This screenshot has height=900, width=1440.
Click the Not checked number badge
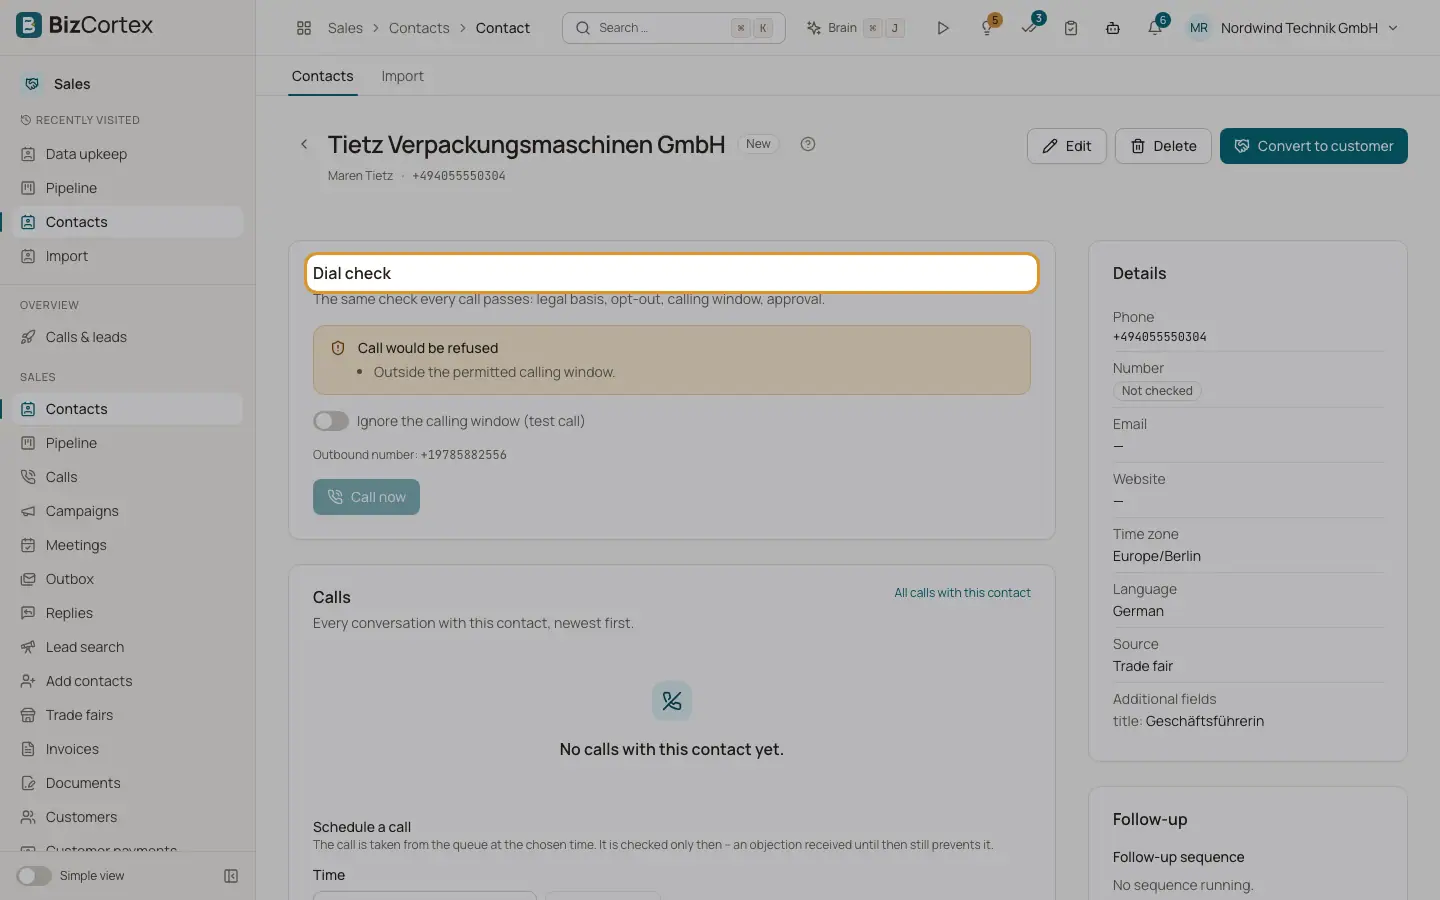coord(1157,391)
